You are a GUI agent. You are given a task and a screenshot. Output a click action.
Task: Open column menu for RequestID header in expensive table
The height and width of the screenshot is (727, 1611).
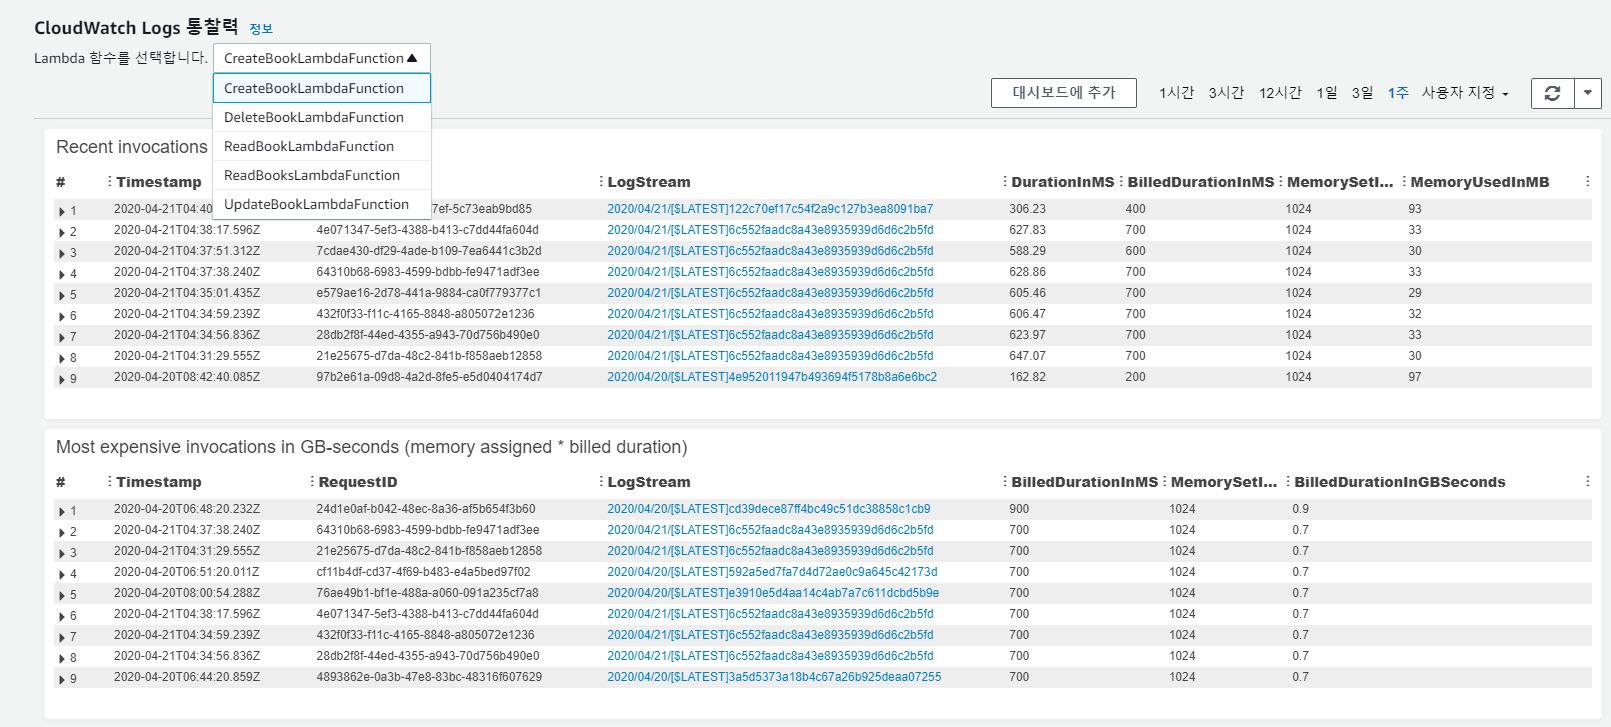tap(312, 481)
